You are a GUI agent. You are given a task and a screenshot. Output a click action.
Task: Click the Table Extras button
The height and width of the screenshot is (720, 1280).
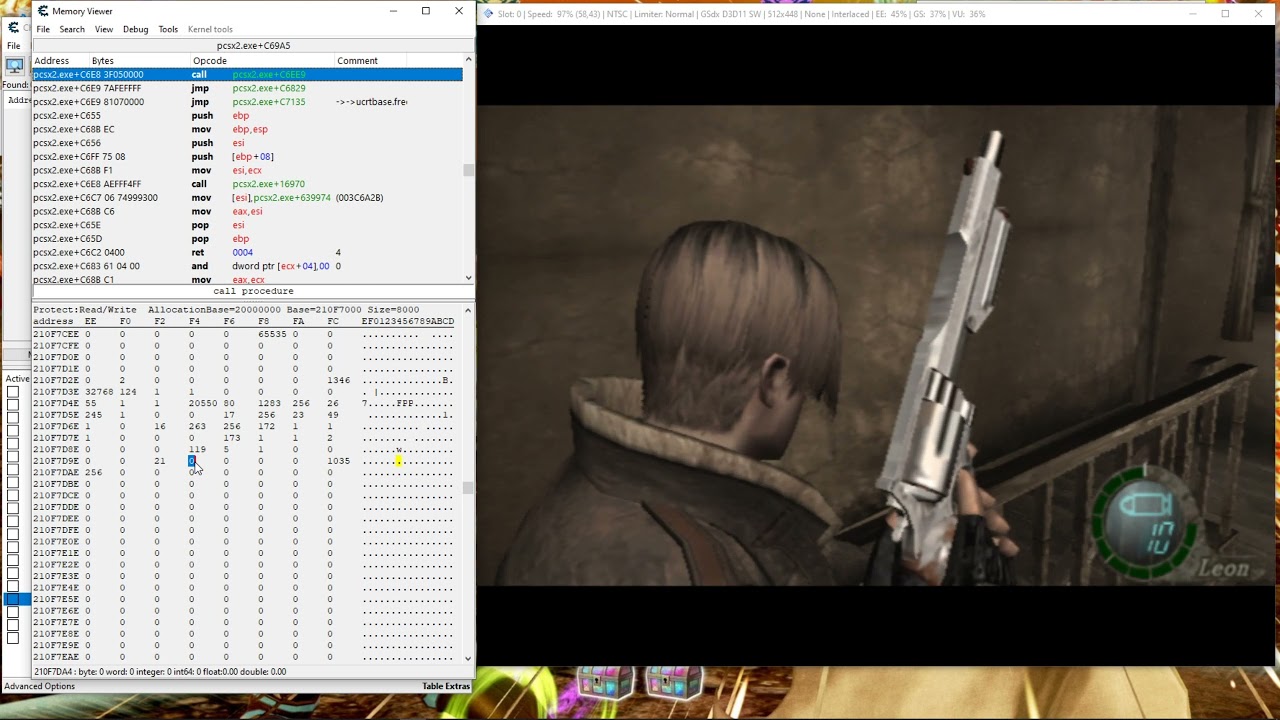tap(446, 686)
